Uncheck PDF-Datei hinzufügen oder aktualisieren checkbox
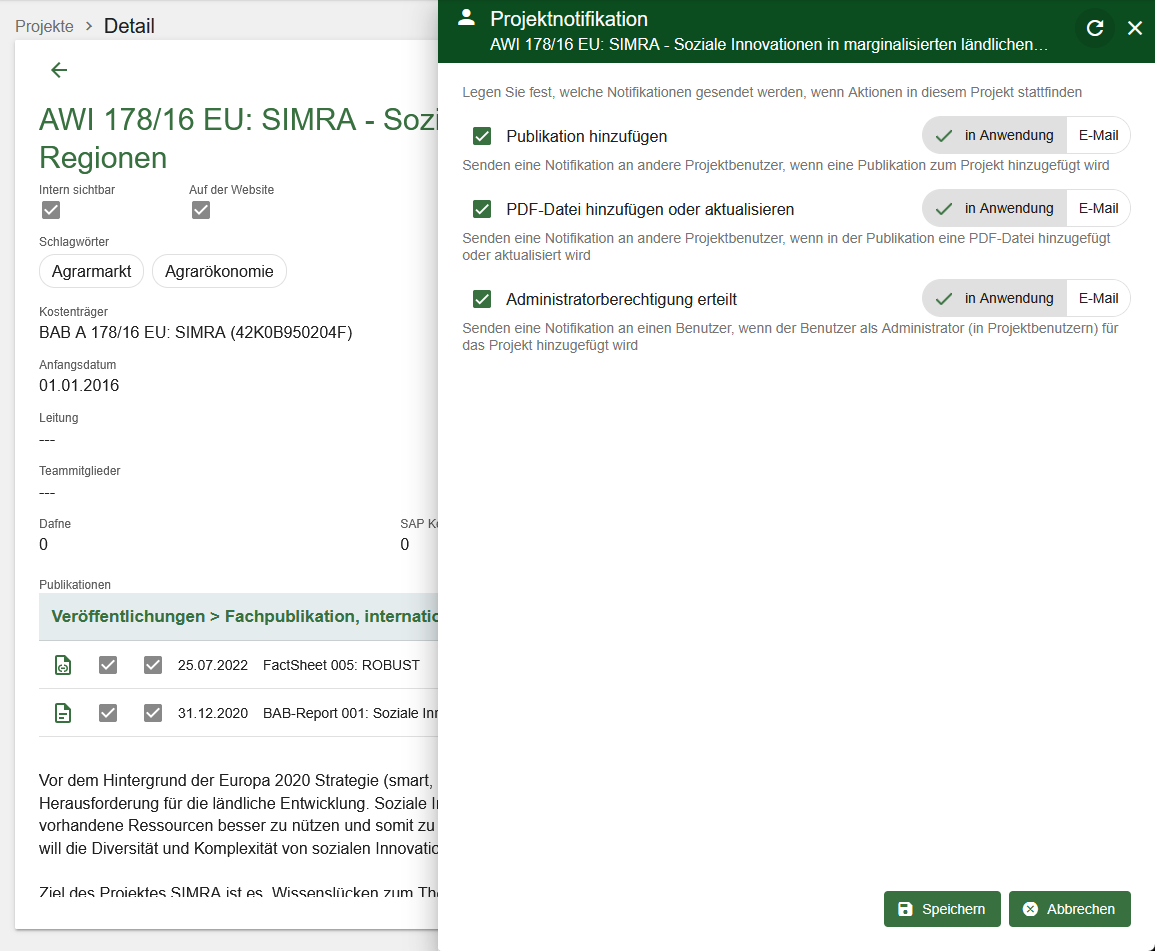 (x=482, y=209)
